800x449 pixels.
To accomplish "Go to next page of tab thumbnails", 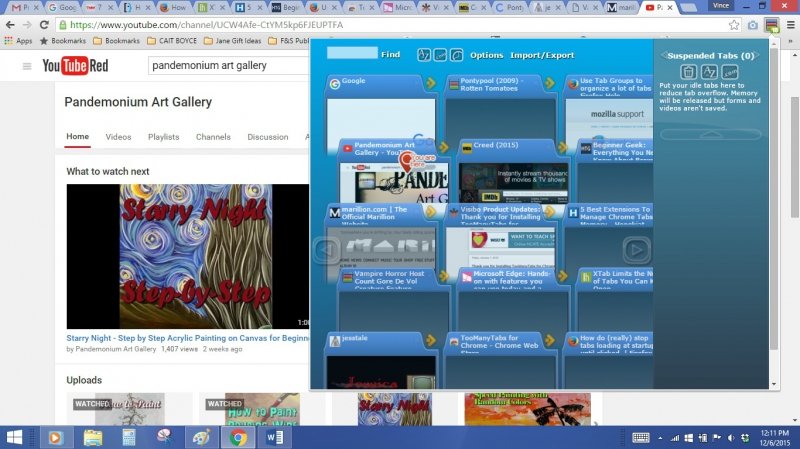I will tap(636, 250).
